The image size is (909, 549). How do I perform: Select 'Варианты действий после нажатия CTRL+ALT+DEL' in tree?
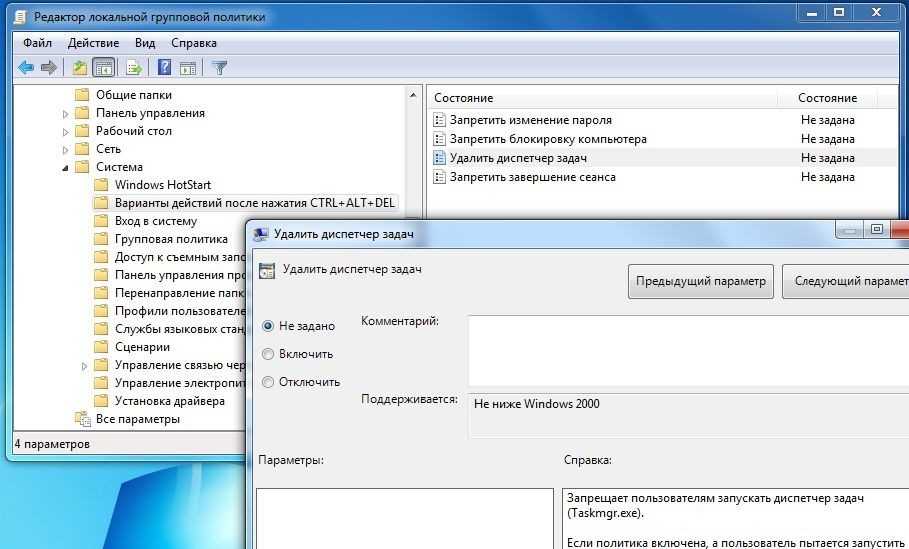254,203
